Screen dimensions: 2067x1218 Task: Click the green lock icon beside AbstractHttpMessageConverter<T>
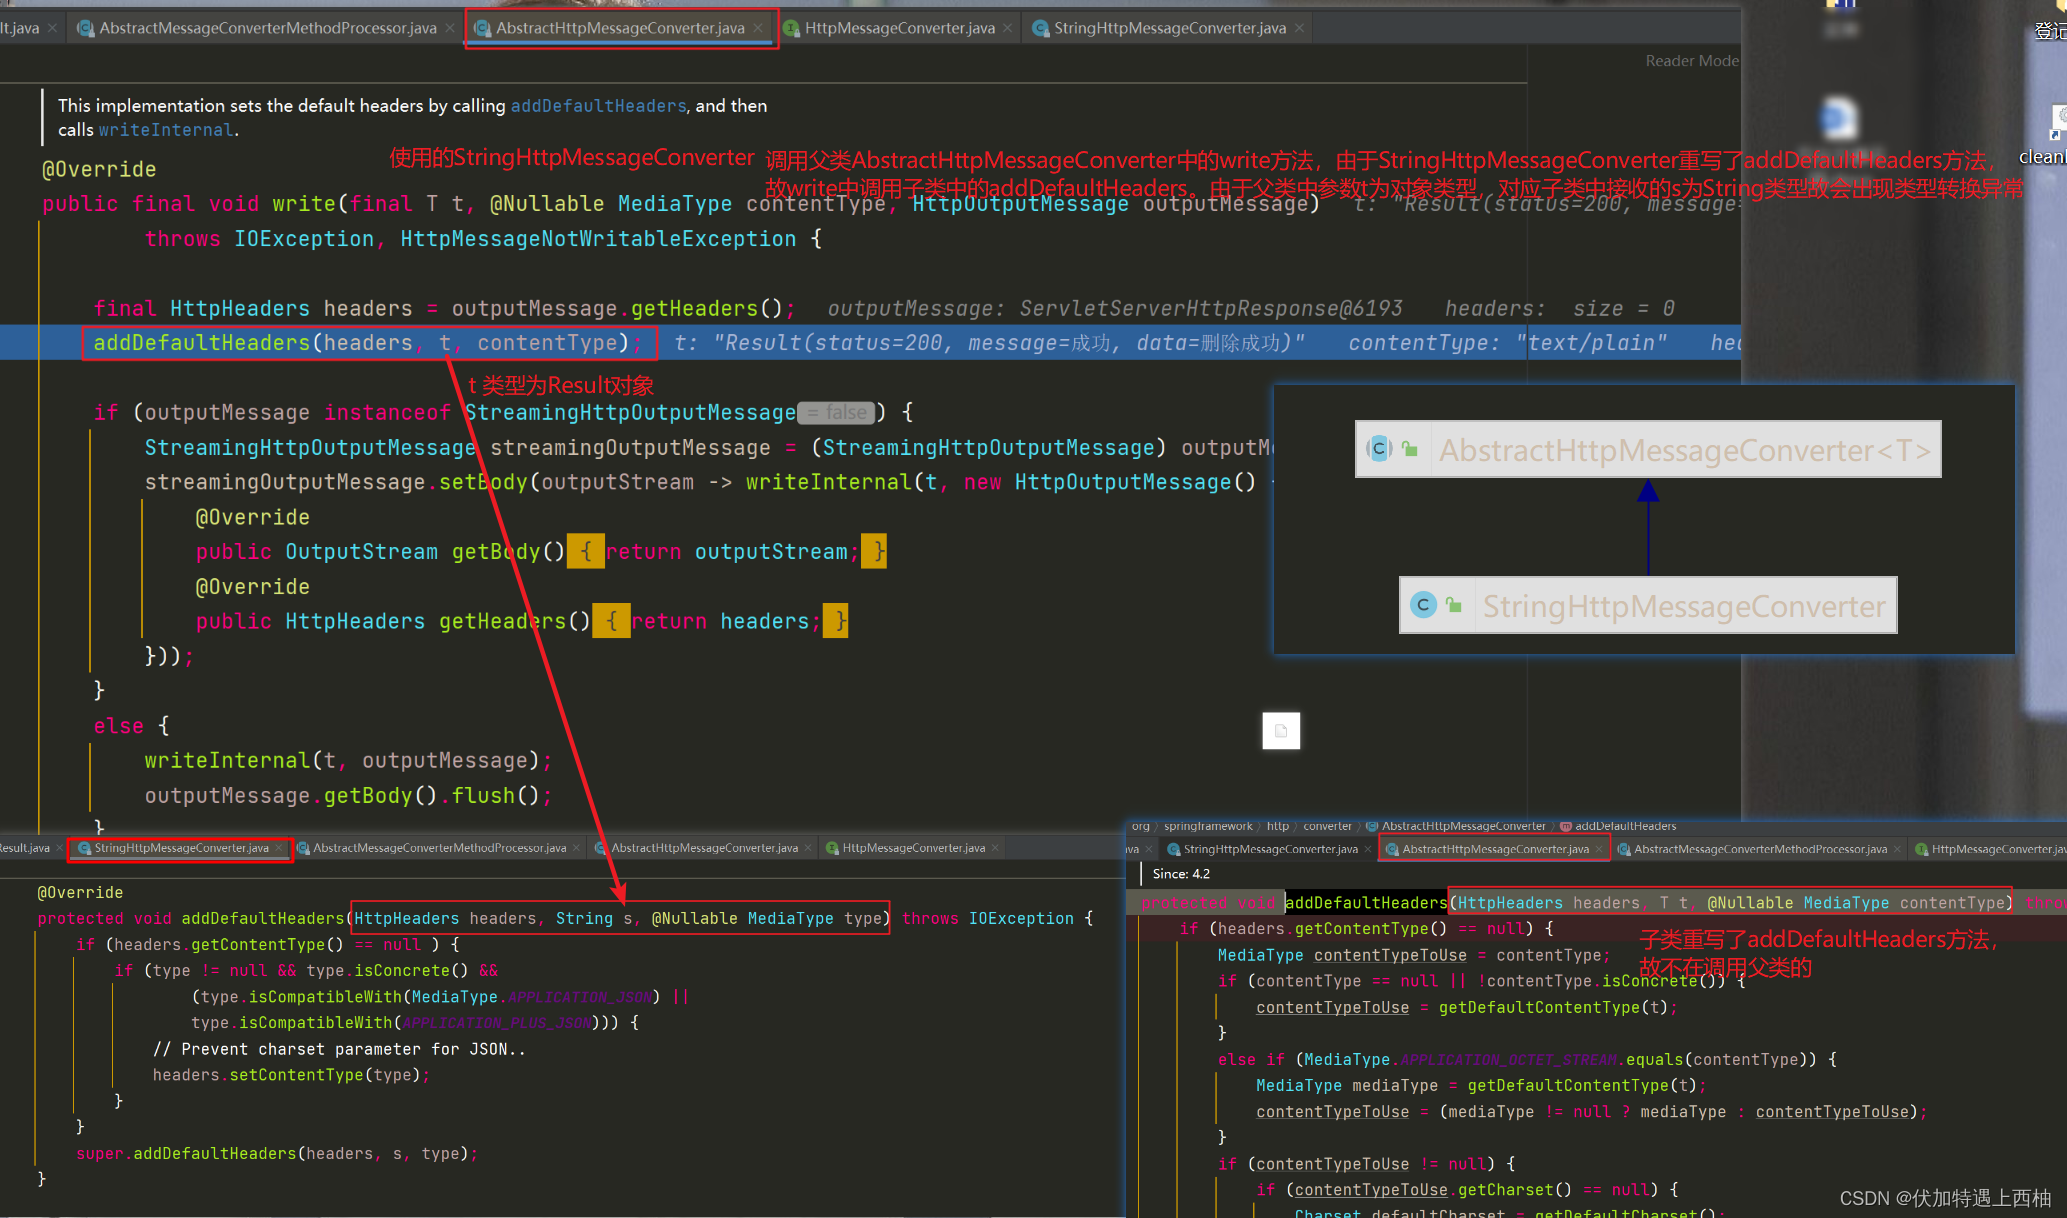pos(1410,449)
